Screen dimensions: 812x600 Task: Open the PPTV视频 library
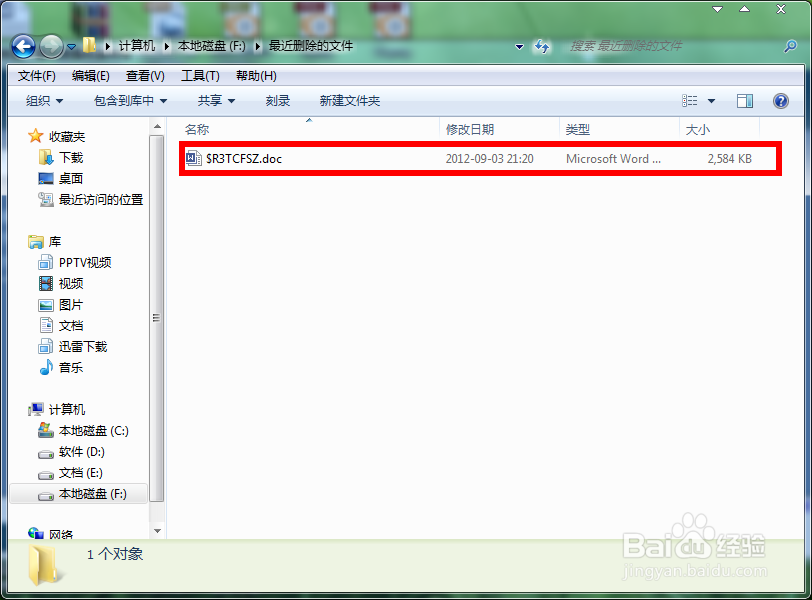(x=85, y=263)
